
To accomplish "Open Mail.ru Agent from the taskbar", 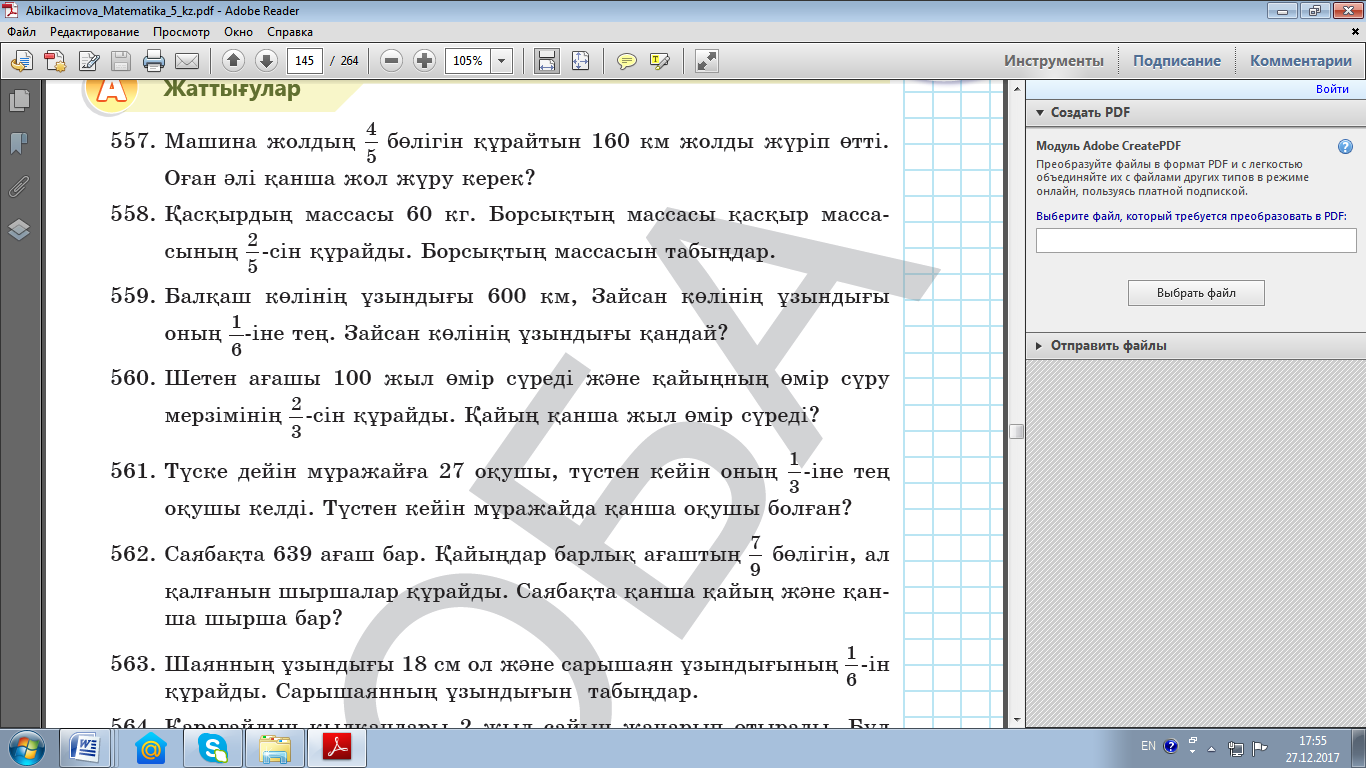I will tap(151, 747).
